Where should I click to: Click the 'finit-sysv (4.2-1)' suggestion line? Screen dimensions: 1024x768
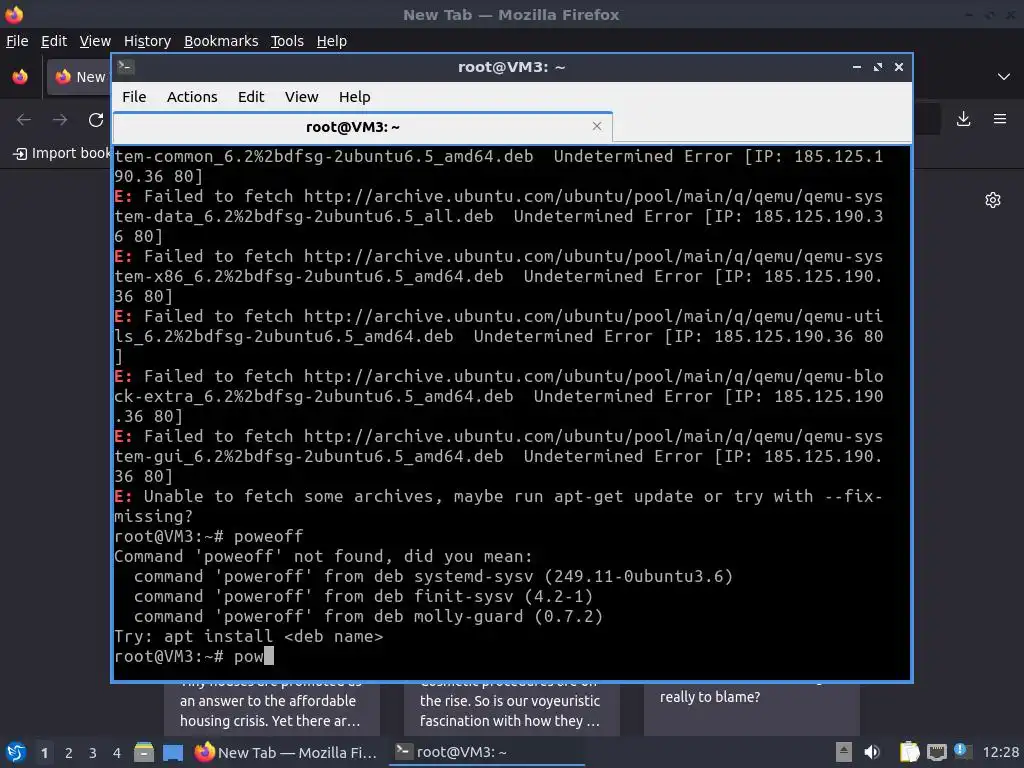pos(363,596)
